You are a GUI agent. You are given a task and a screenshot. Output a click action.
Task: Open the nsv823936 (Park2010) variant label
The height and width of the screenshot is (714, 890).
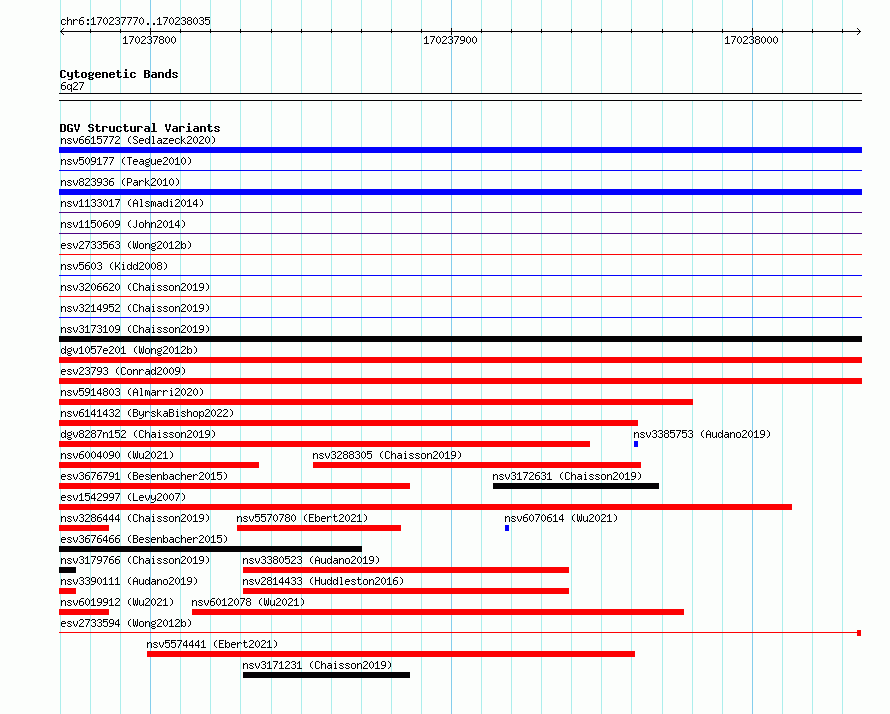pos(120,182)
